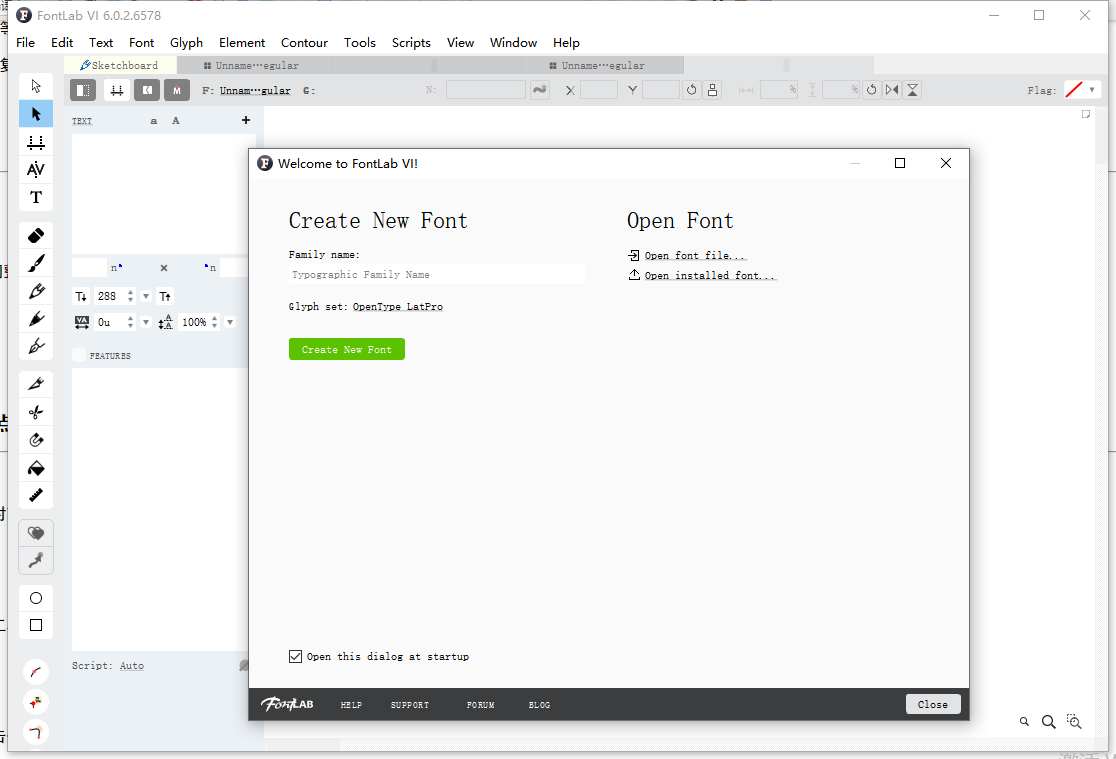Toggle the sidebar panel button in toolbar
The image size is (1116, 759).
coord(83,90)
